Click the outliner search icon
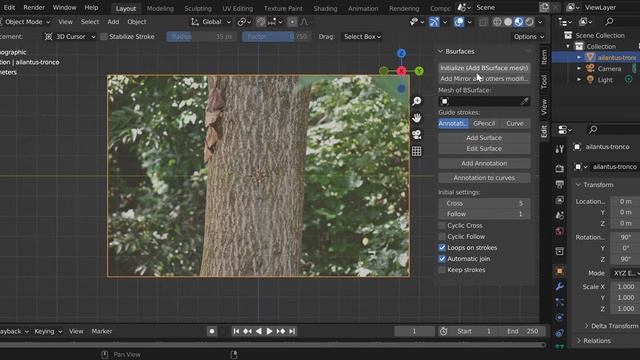 (609, 22)
